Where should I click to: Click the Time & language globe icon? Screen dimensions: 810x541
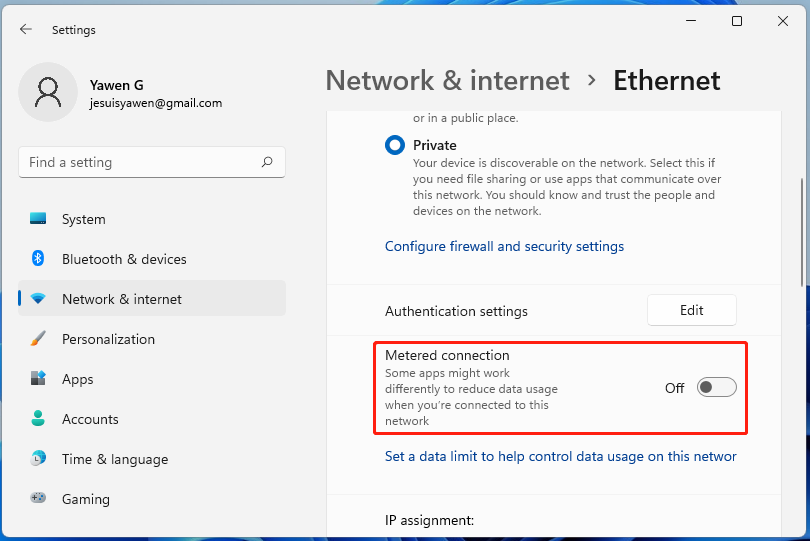38,459
